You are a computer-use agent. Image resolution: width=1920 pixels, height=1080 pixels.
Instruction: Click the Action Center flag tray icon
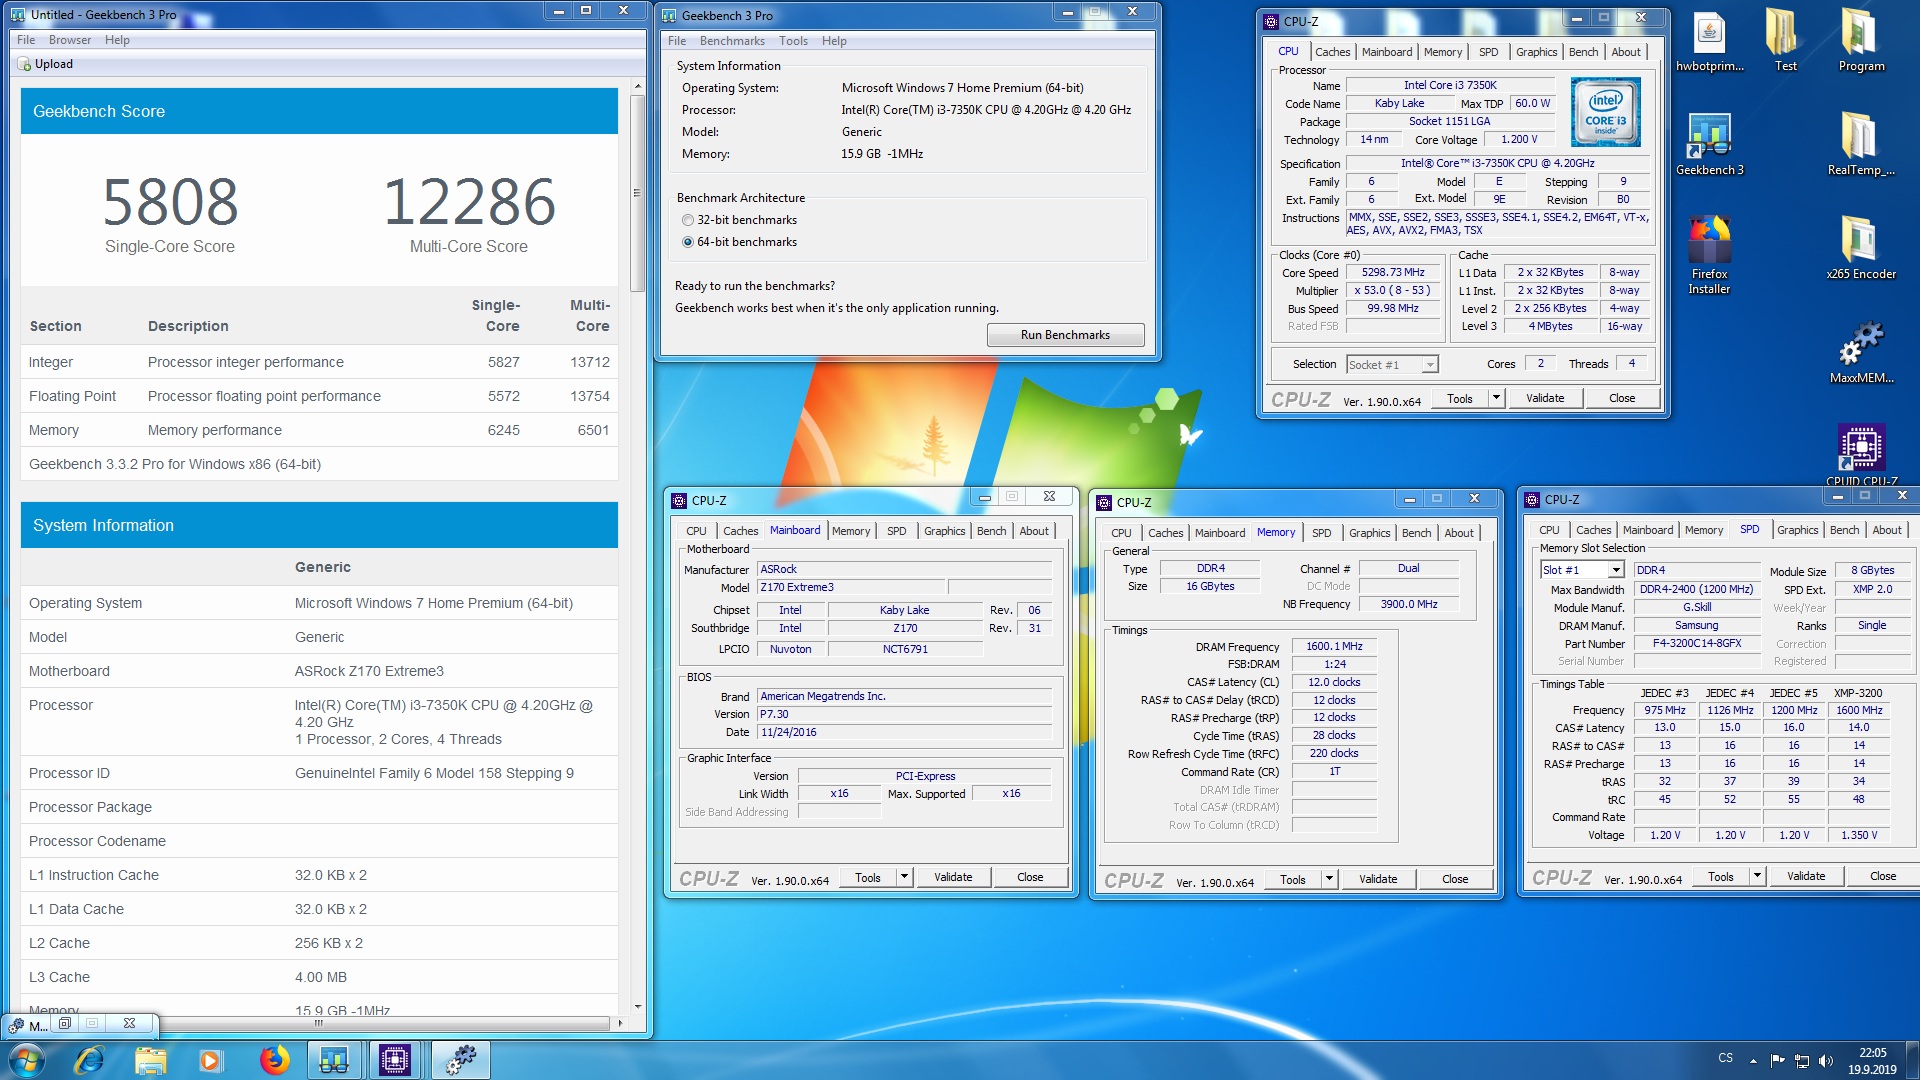1777,1061
